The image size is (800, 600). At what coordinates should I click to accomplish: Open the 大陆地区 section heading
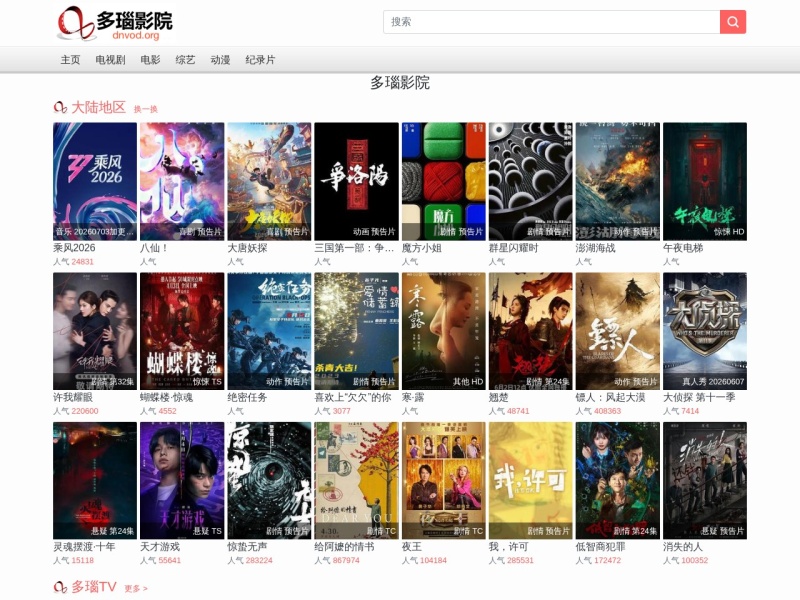tap(98, 107)
